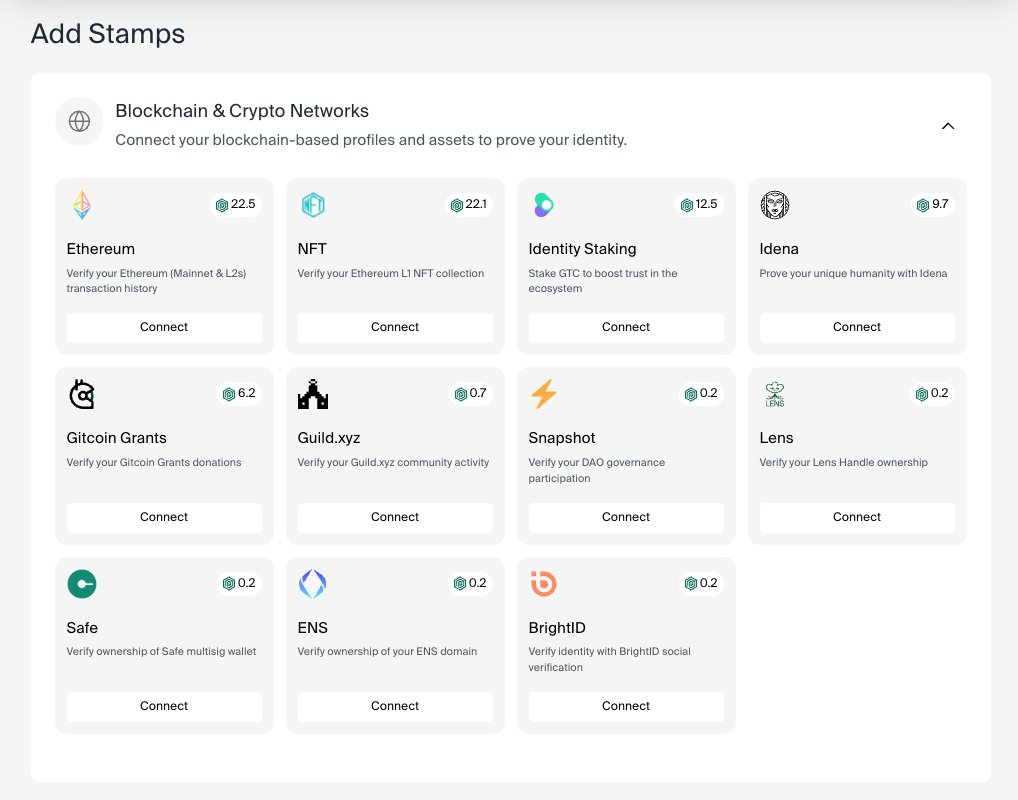1018x800 pixels.
Task: Click 'Verify your Lens Handle ownership' text
Action: point(843,462)
